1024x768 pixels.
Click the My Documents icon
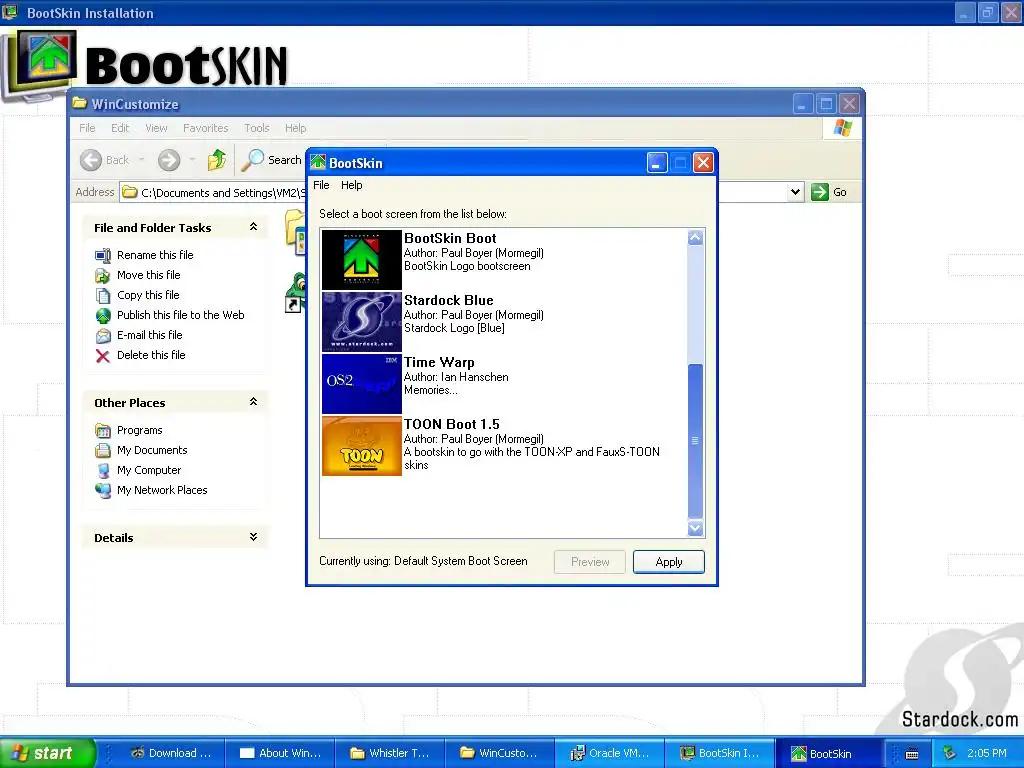click(103, 451)
